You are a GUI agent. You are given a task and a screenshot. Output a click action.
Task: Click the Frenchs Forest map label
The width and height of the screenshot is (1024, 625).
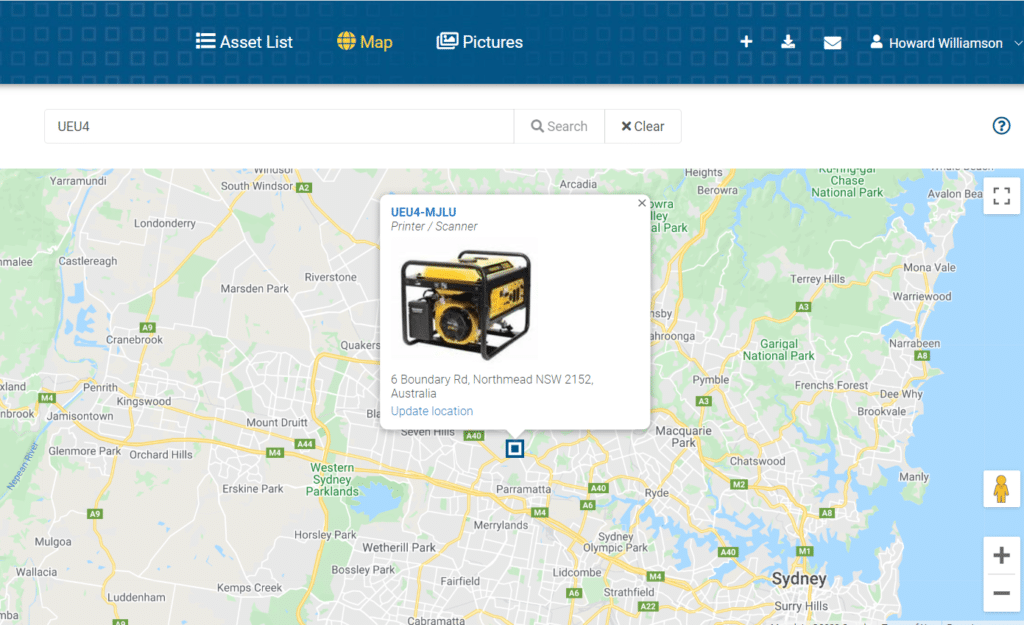[831, 385]
